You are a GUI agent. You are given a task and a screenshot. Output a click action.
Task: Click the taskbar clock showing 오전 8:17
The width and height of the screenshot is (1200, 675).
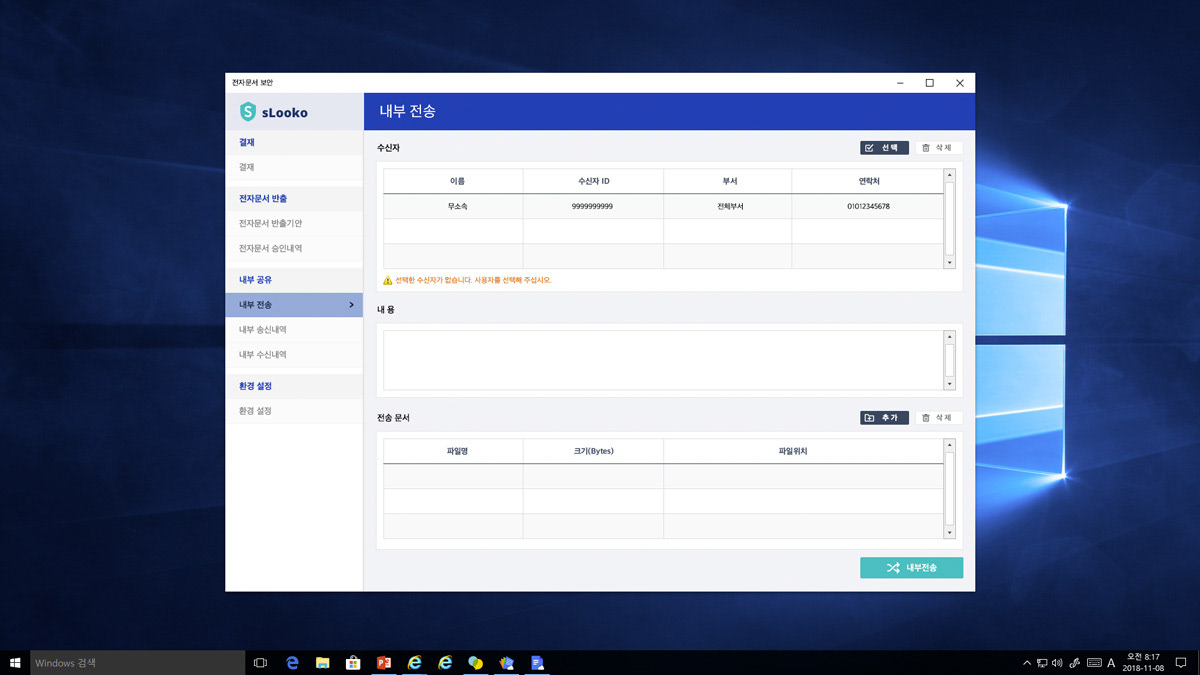click(1141, 663)
